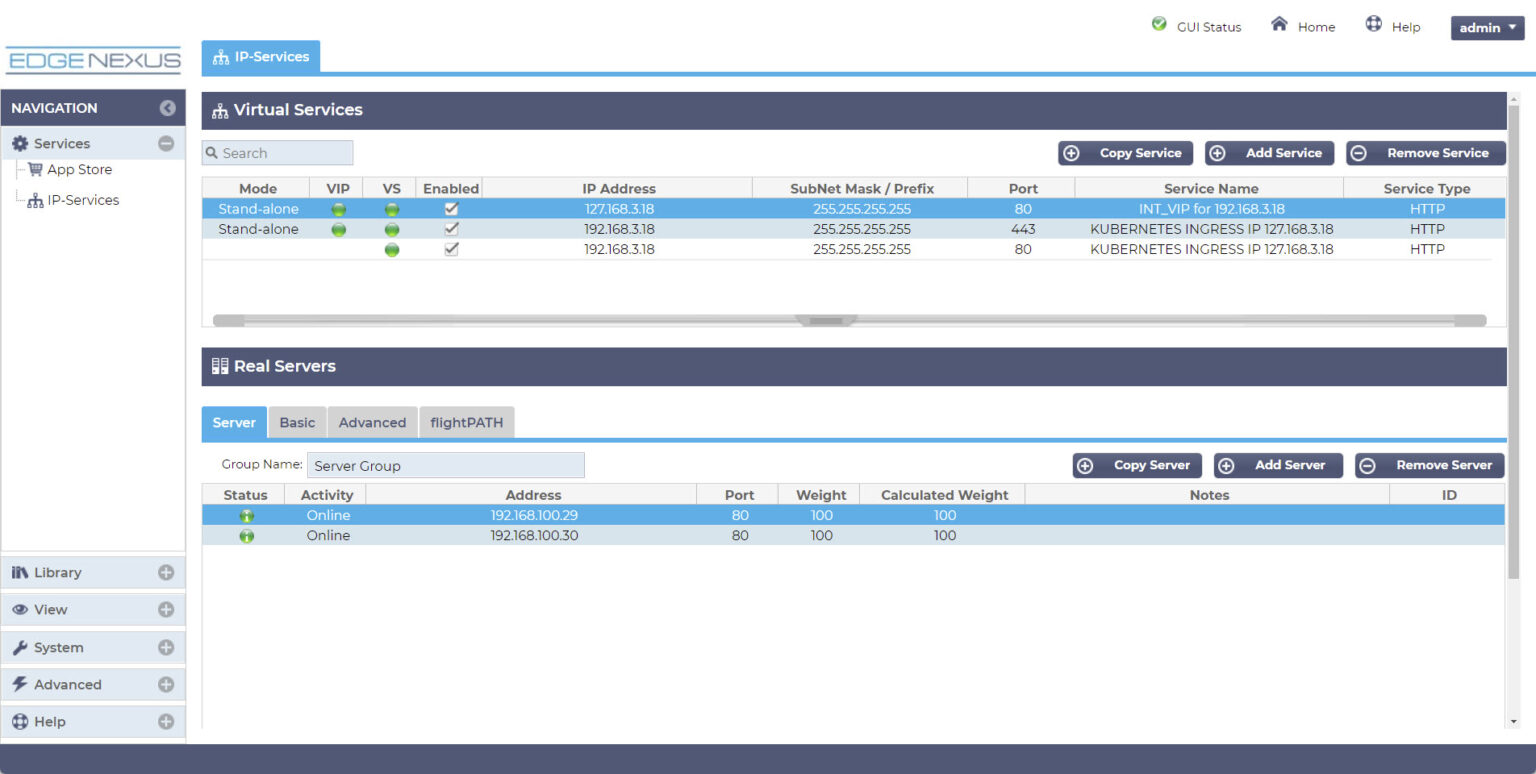Screen dimensions: 1536x774
Task: Uncheck Enabled for the port 443 service
Action: [x=451, y=228]
